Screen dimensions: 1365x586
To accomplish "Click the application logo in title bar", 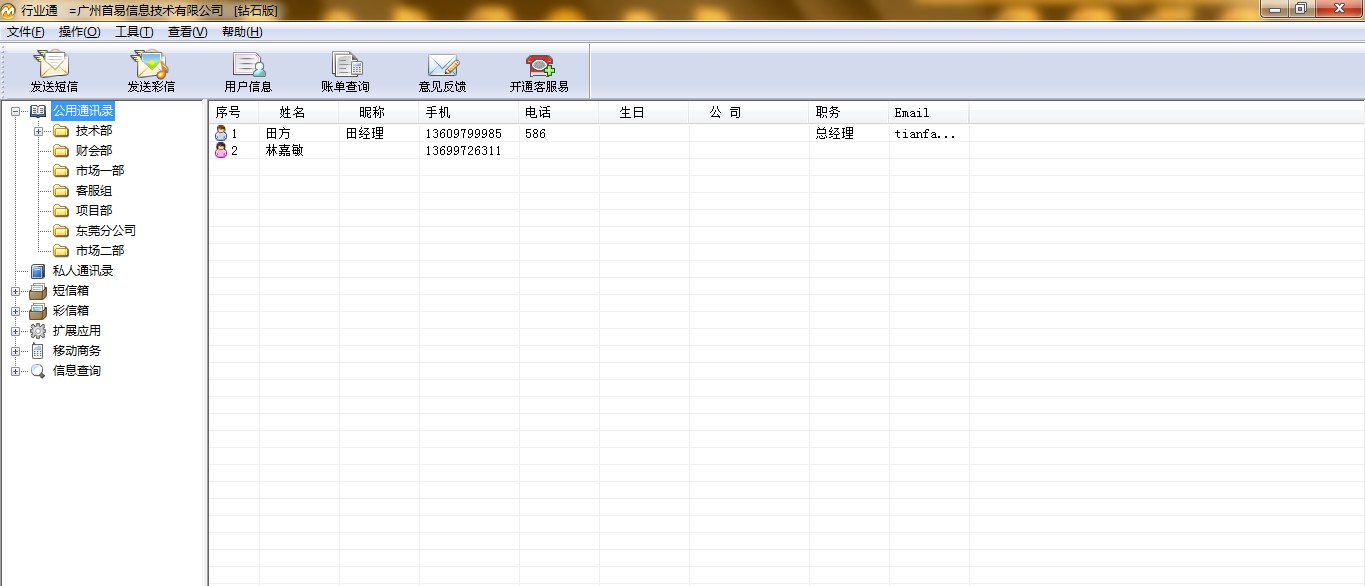I will [9, 10].
